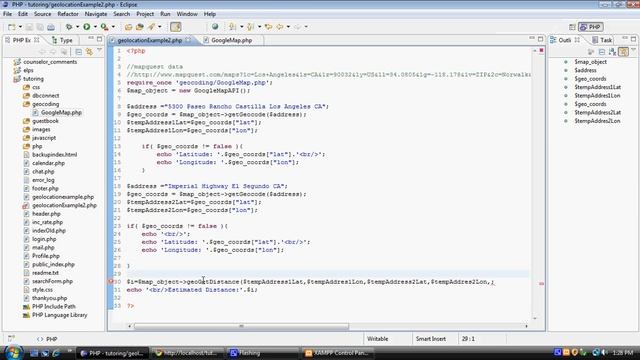Click the Open Perspective icon

(x=572, y=27)
